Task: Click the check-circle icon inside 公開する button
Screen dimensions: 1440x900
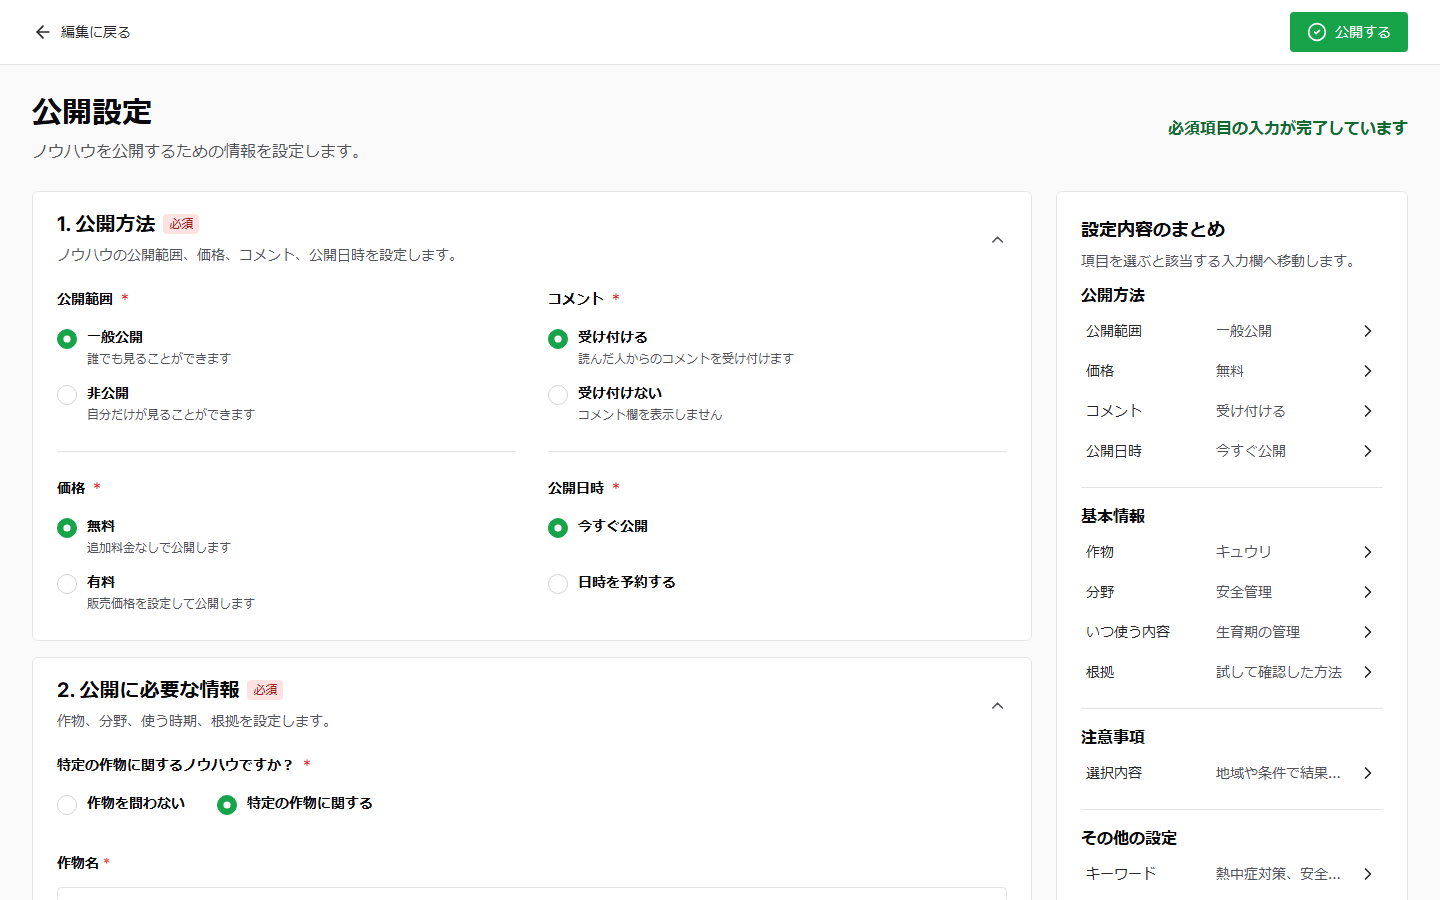Action: click(1317, 32)
